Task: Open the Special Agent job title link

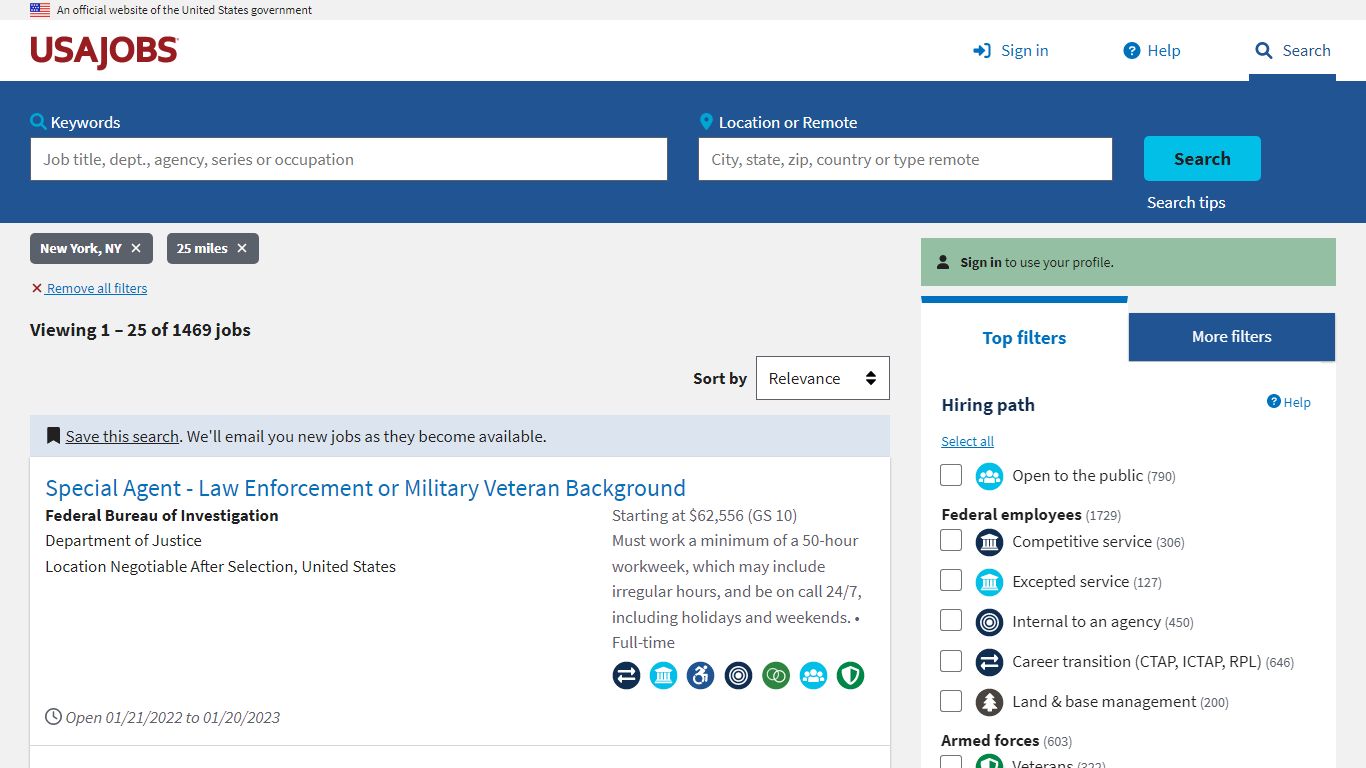Action: point(366,488)
